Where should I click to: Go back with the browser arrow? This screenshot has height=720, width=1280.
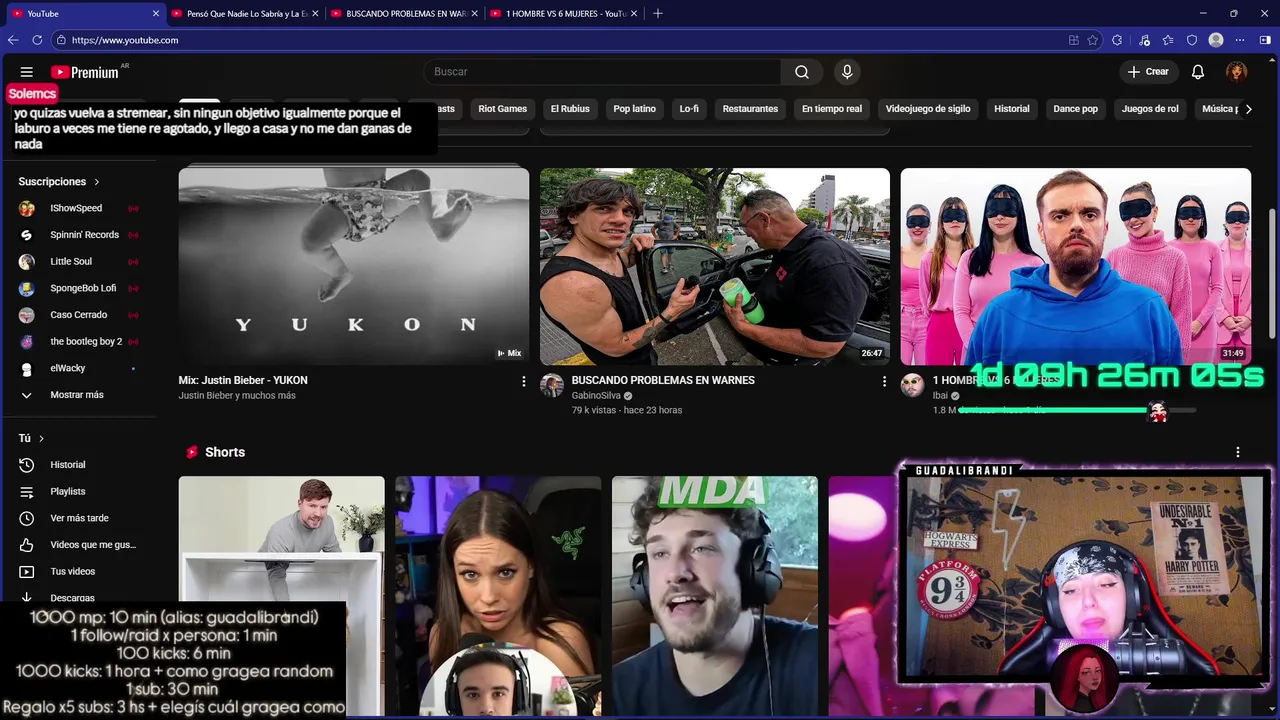pos(13,40)
